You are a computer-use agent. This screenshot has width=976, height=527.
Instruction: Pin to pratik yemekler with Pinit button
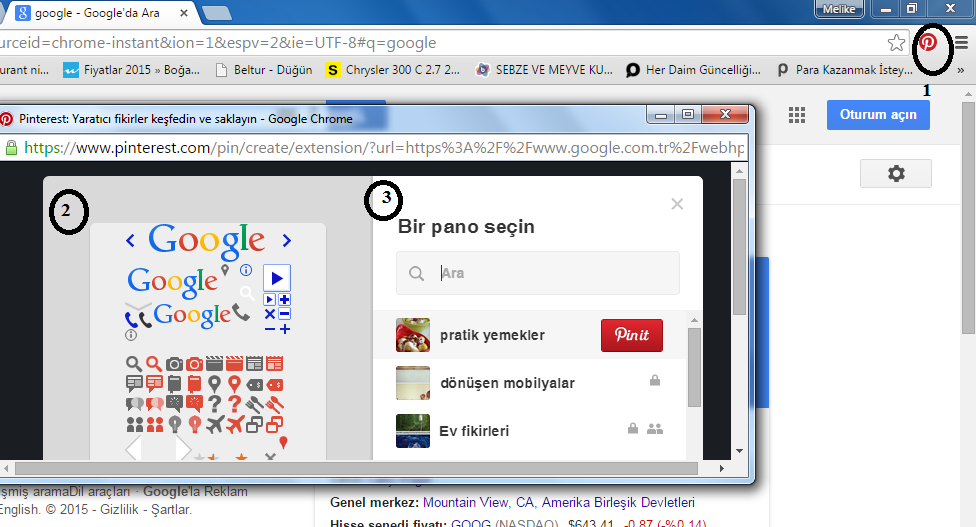click(x=632, y=335)
